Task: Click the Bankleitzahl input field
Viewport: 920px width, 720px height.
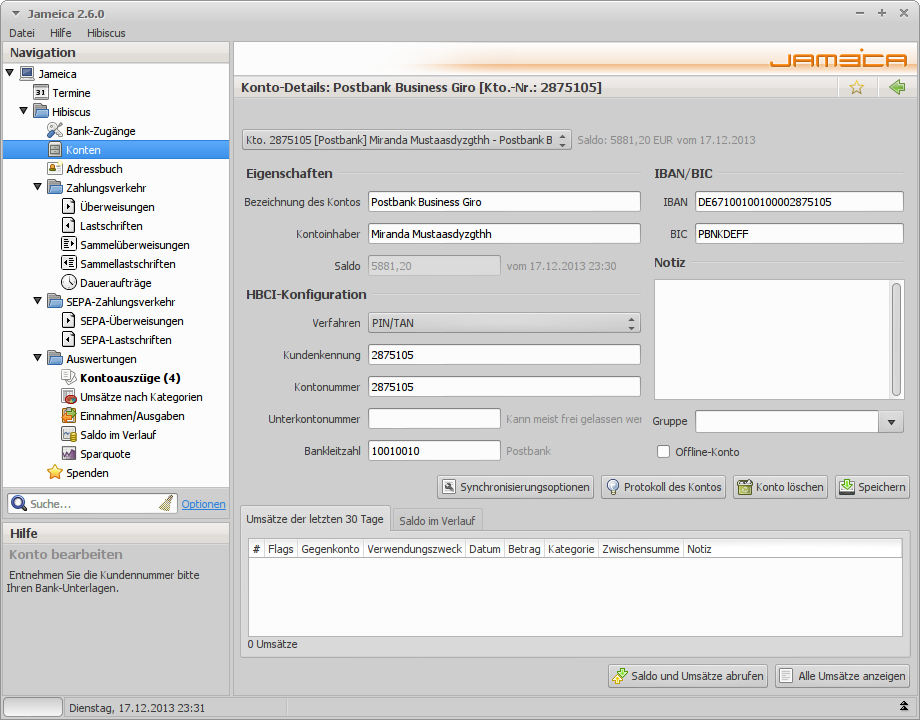Action: click(434, 451)
